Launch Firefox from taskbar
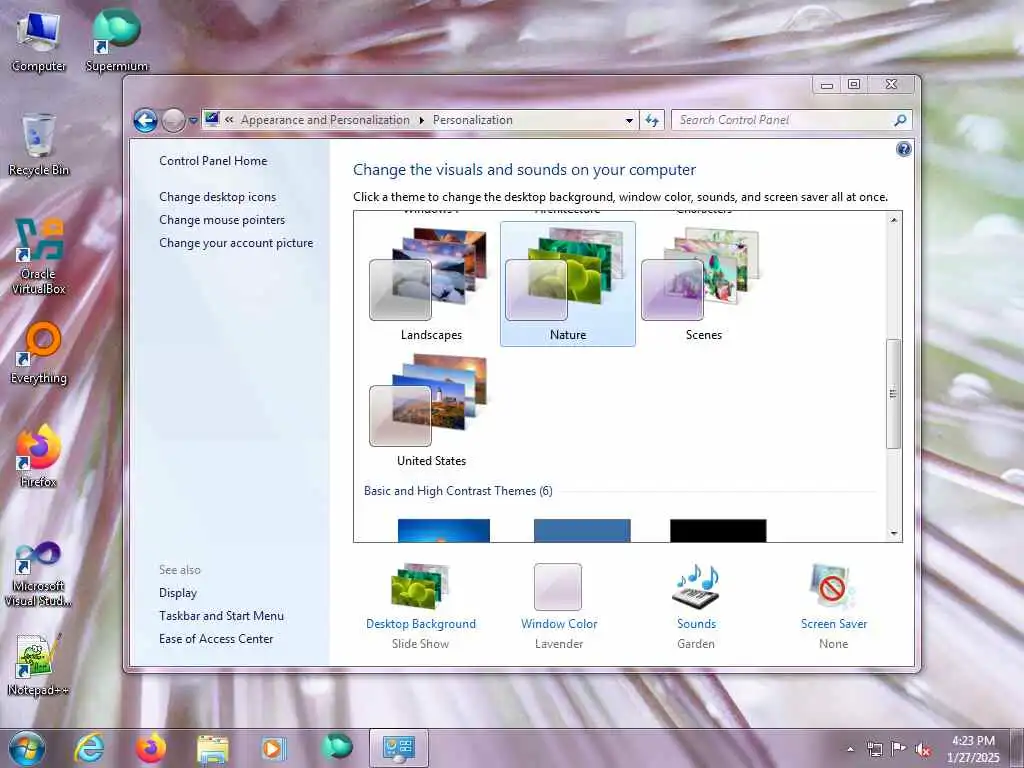 [150, 748]
